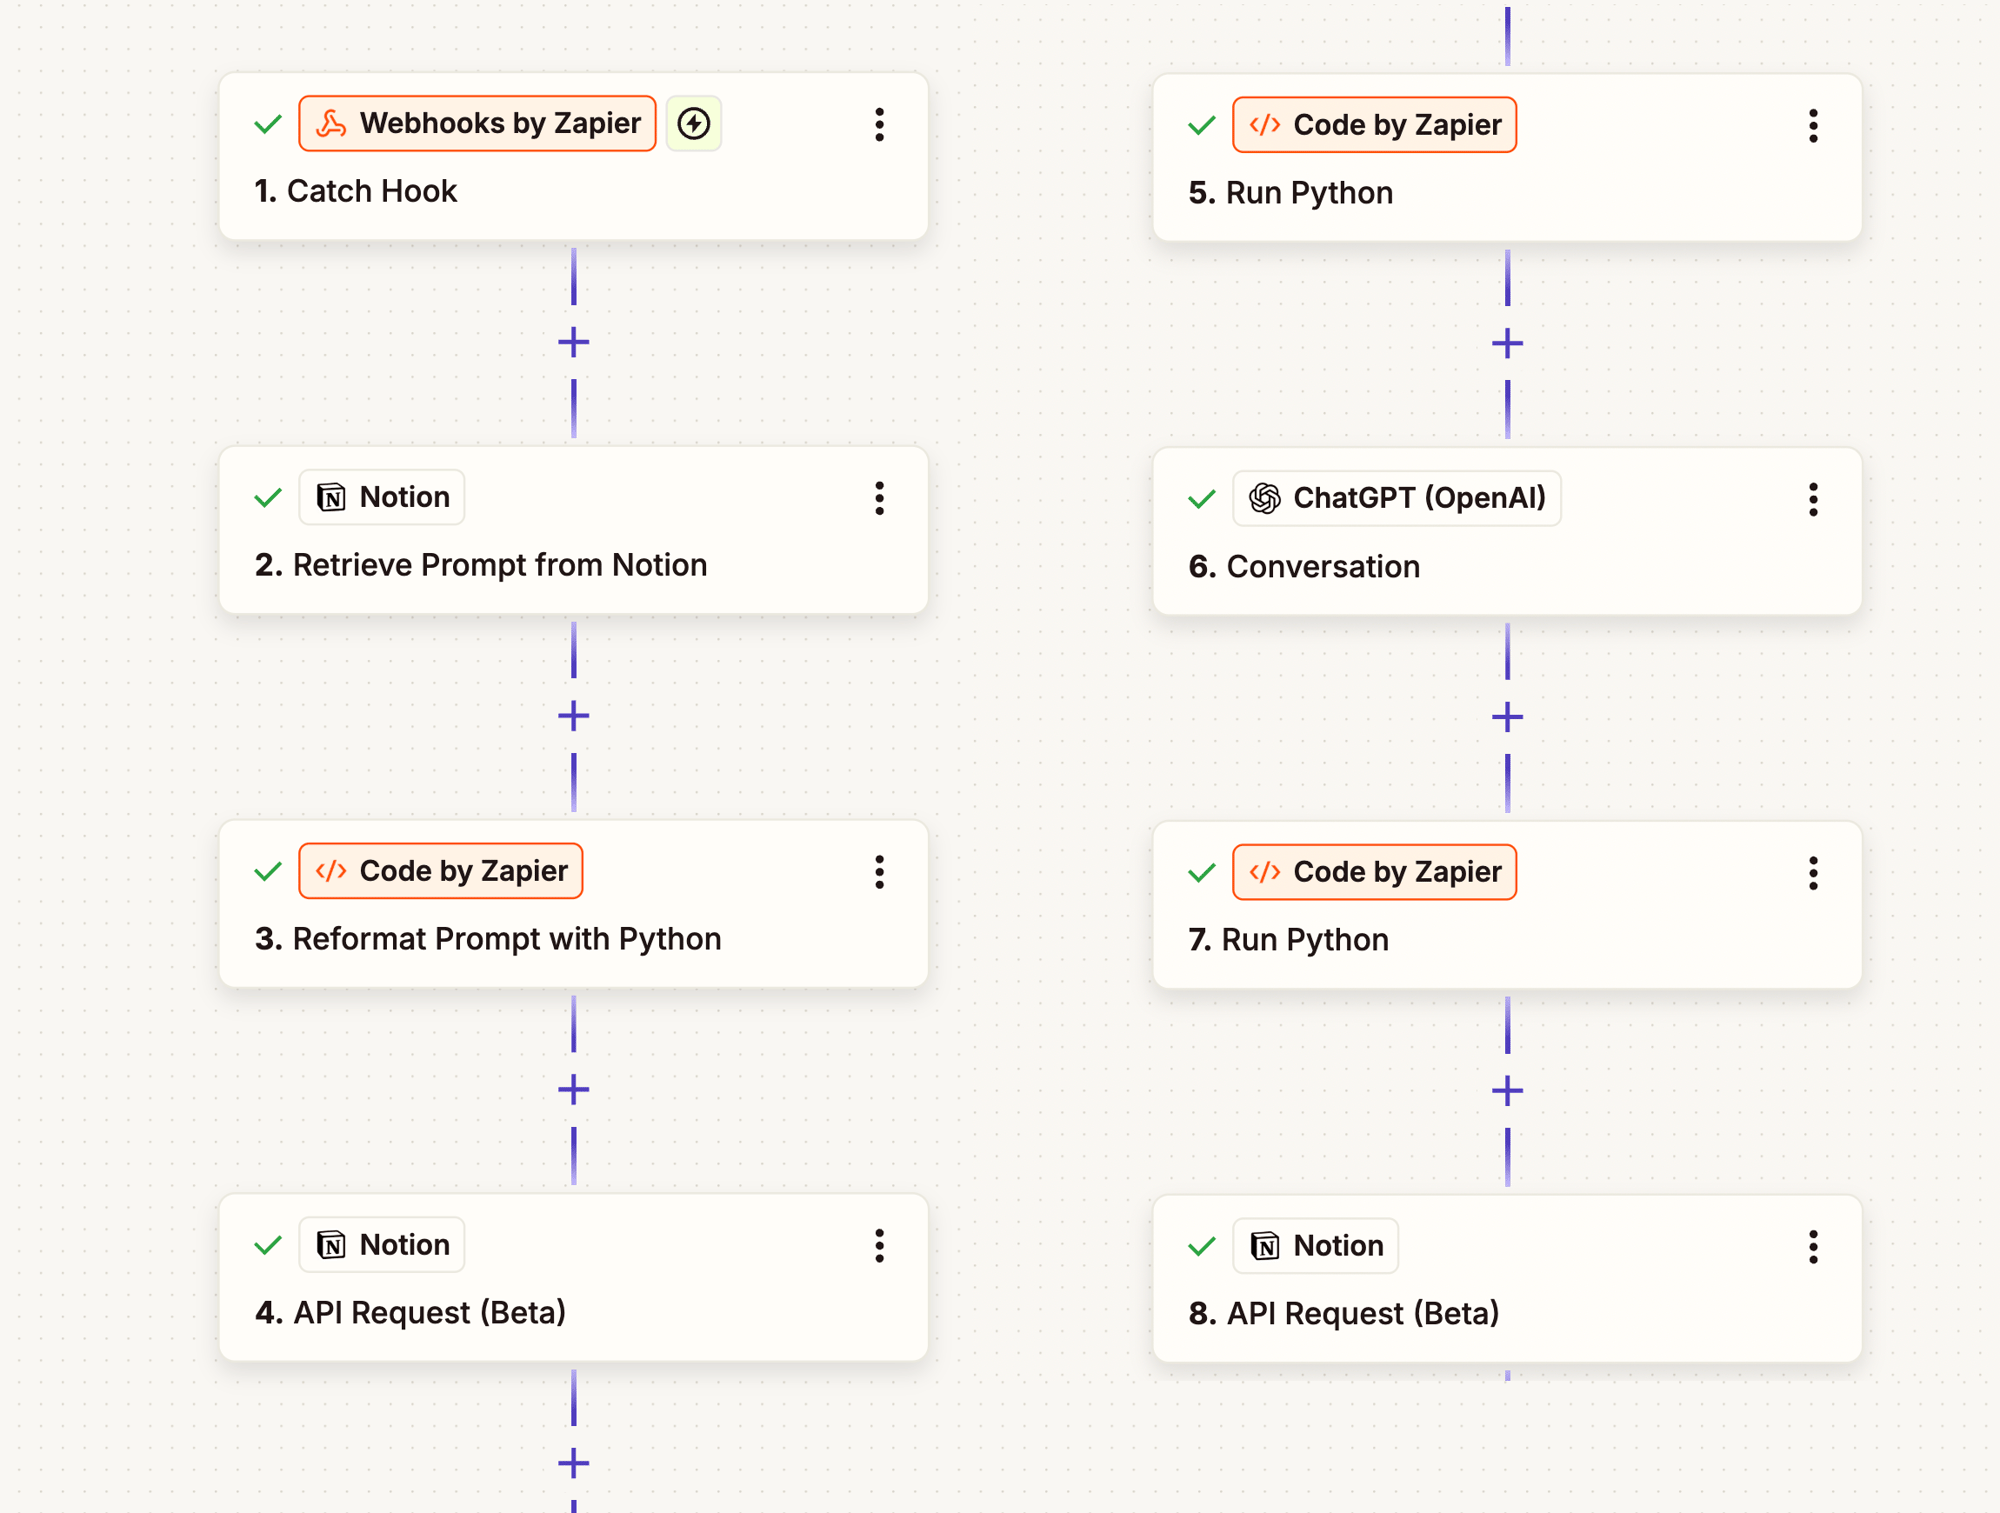Click the Notion icon on step 8
The image size is (2000, 1513).
coord(1265,1246)
